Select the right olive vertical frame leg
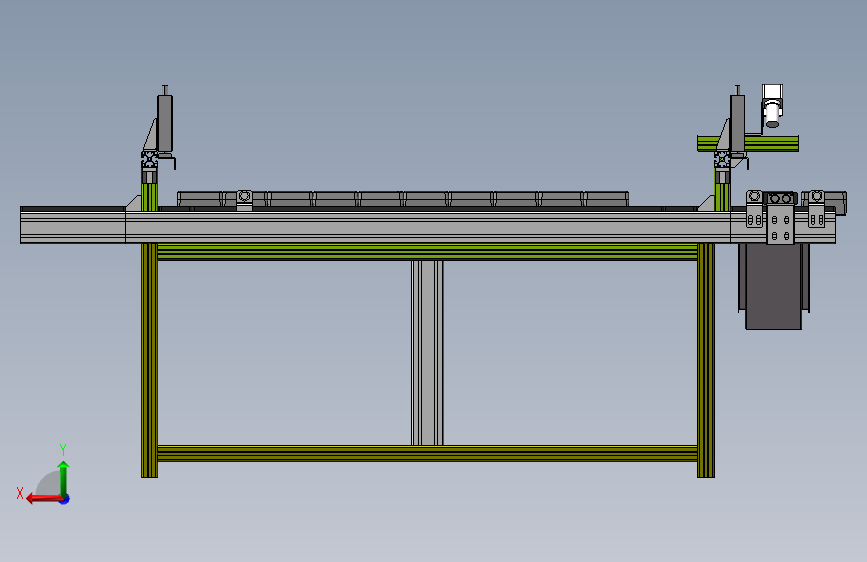 tap(706, 360)
